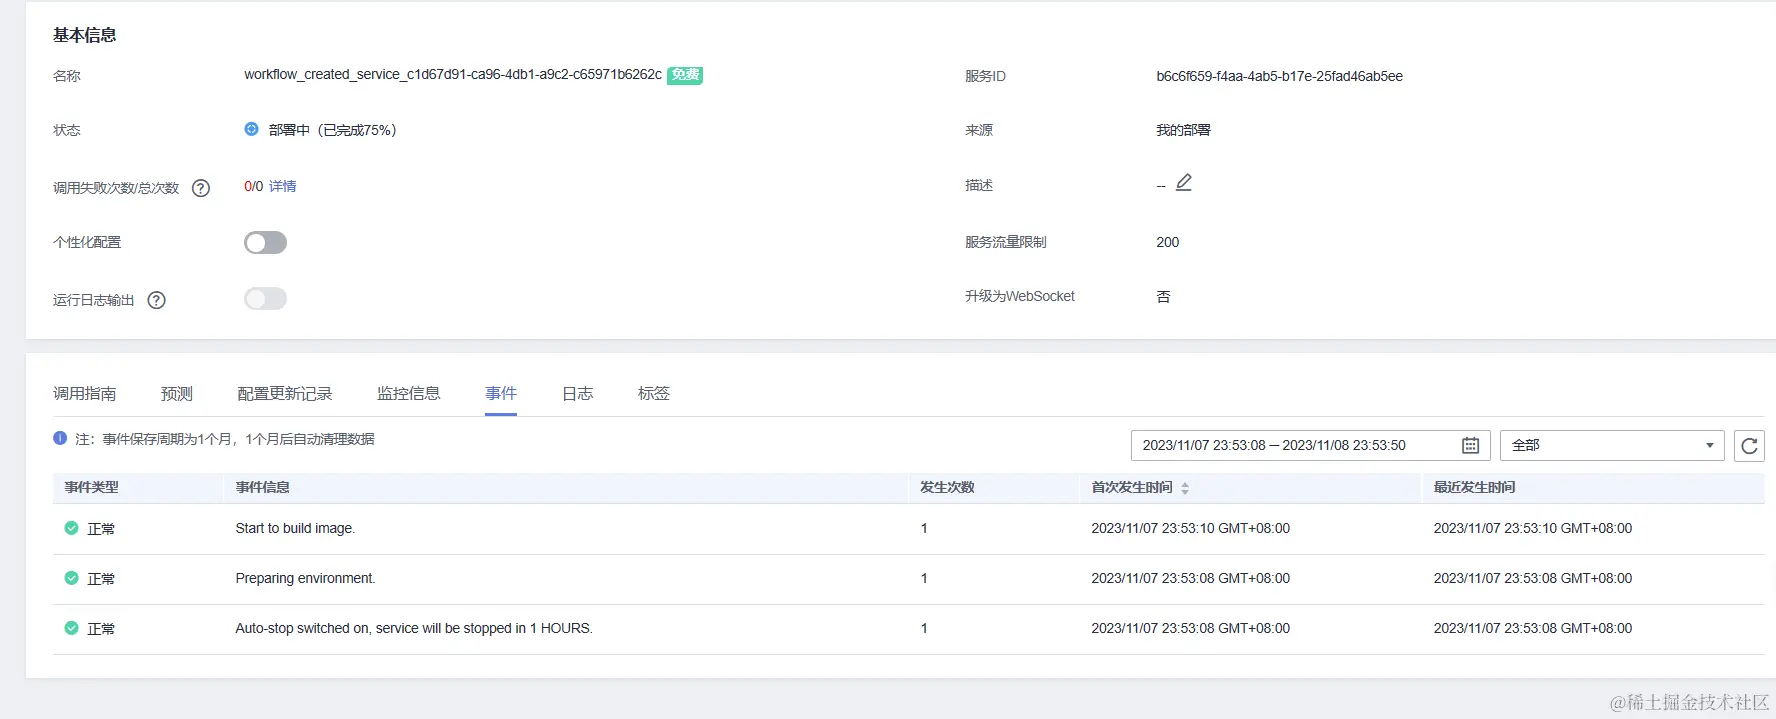
Task: Click the green status icon of Auto-stop row
Action: pos(71,628)
